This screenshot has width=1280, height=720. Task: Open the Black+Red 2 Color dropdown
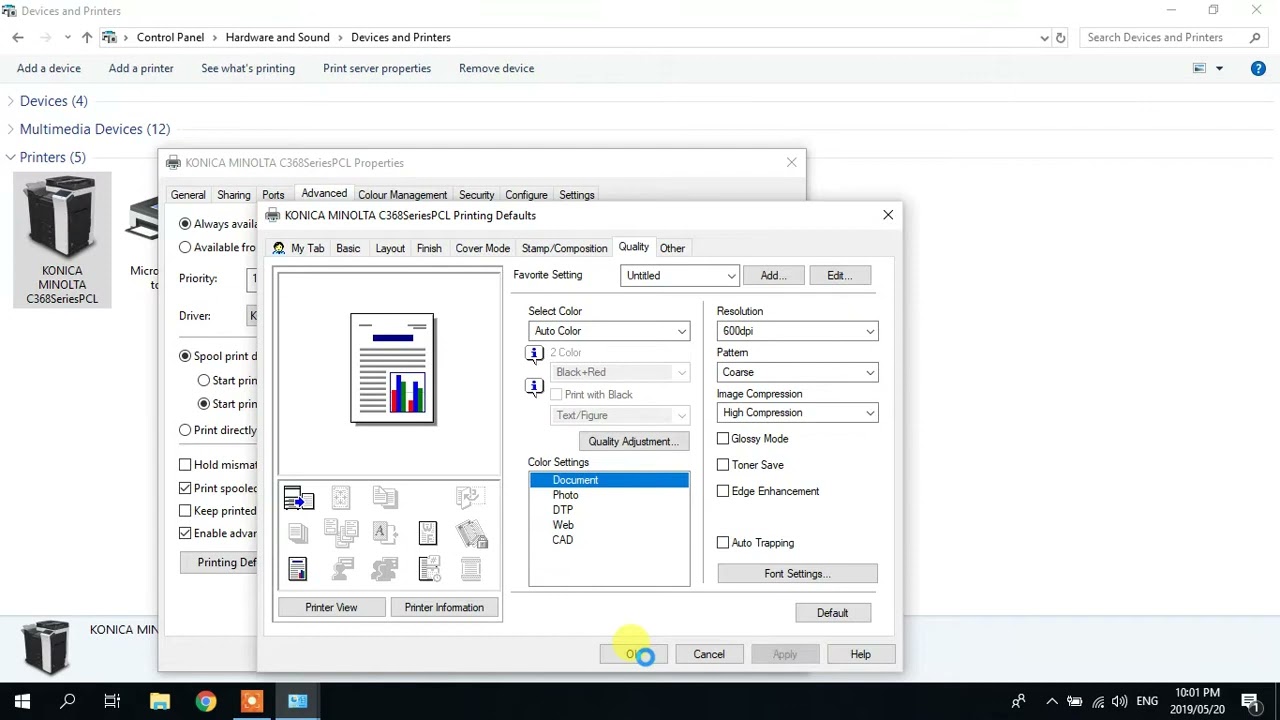620,372
